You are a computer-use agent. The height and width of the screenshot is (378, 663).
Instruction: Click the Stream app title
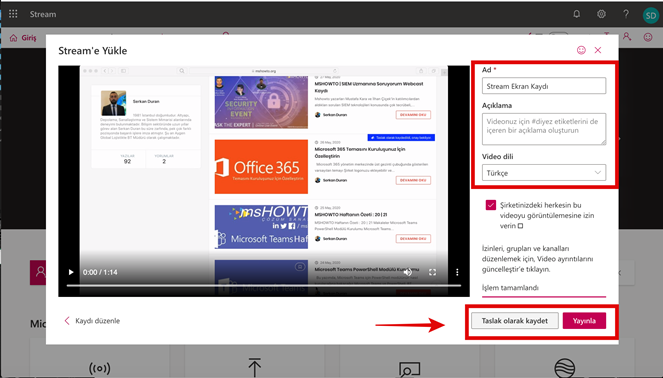tap(43, 14)
